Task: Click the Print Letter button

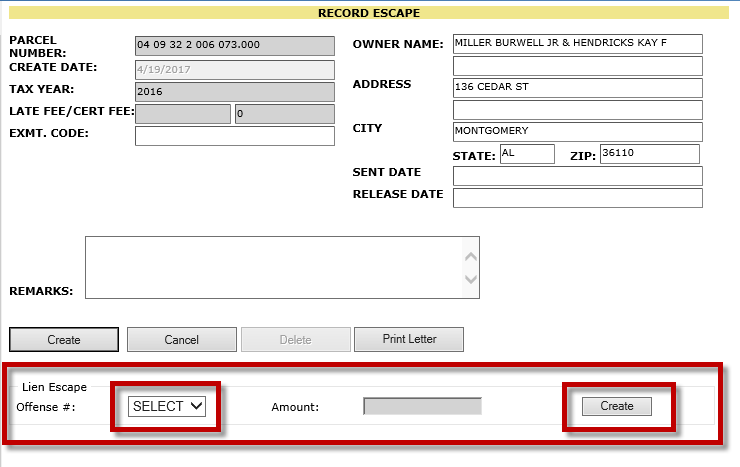Action: tap(409, 339)
